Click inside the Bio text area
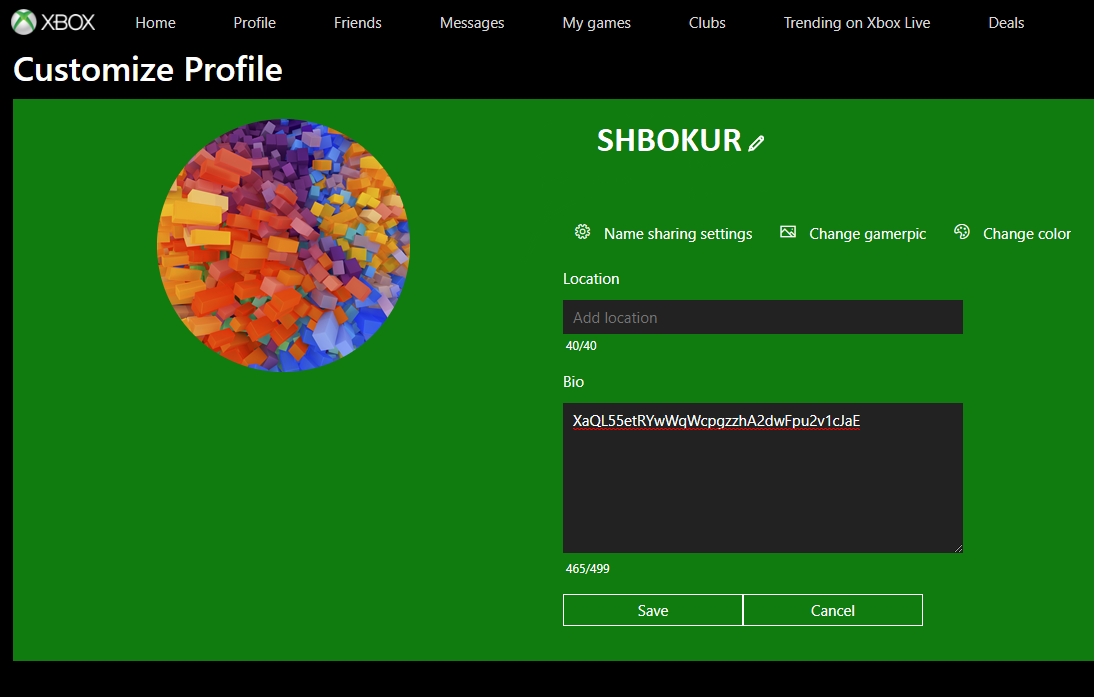The image size is (1094, 697). coord(763,478)
